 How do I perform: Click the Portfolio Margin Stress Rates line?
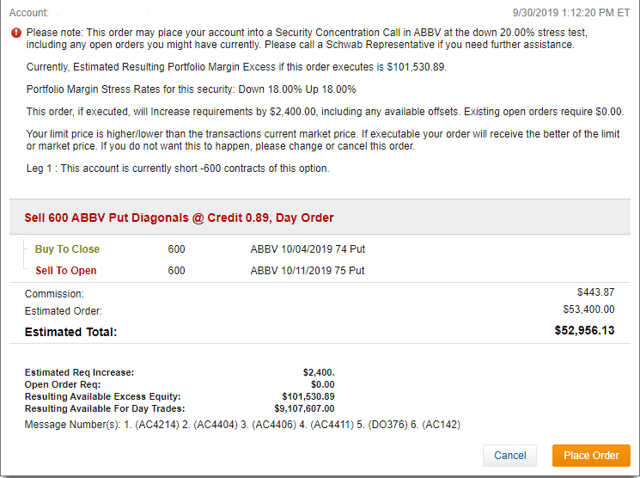point(191,89)
